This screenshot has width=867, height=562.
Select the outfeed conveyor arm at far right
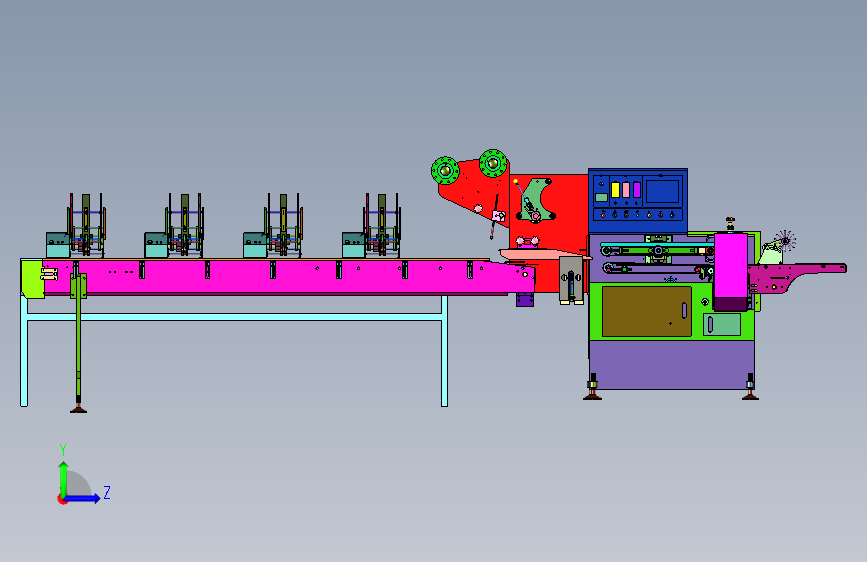pos(797,278)
